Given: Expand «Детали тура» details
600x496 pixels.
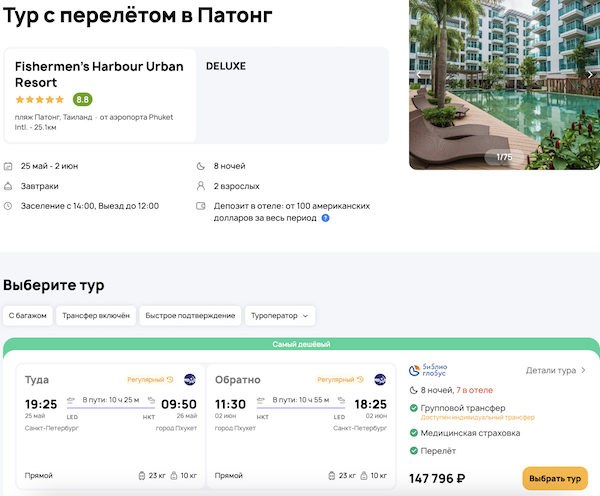Looking at the screenshot, I should click(556, 371).
